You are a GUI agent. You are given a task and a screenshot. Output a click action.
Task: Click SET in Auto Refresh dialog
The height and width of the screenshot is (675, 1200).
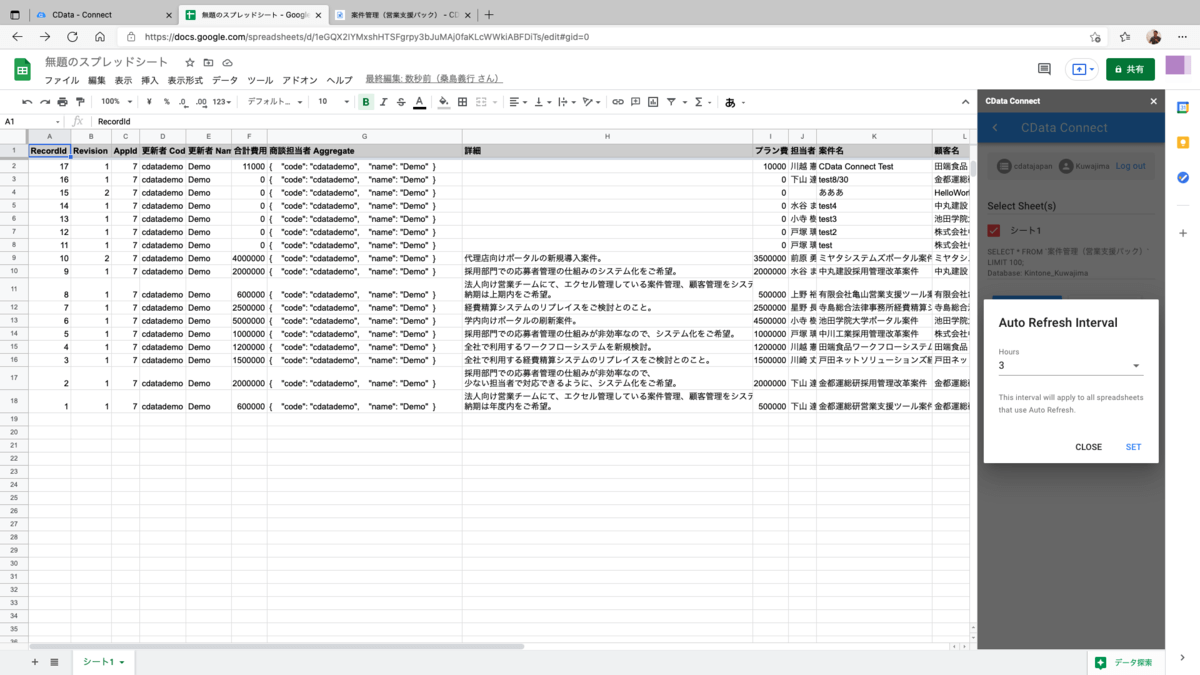click(1133, 447)
